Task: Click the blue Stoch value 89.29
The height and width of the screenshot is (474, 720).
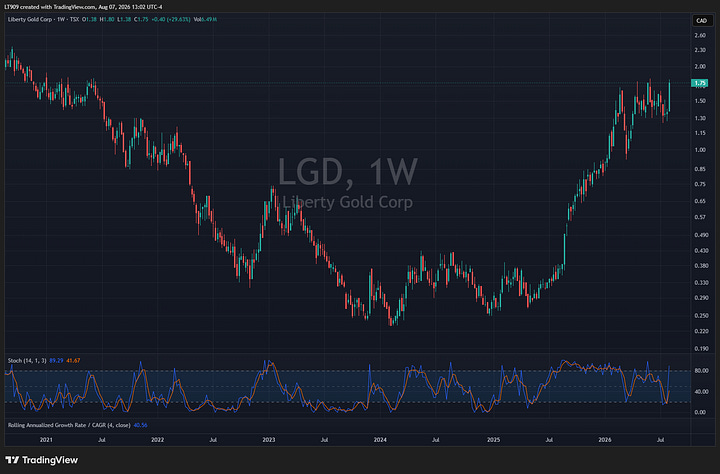Action: [56, 361]
